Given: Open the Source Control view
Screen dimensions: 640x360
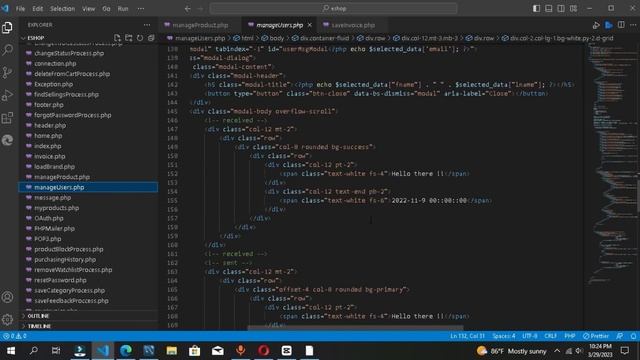Looking at the screenshot, I should point(7,73).
